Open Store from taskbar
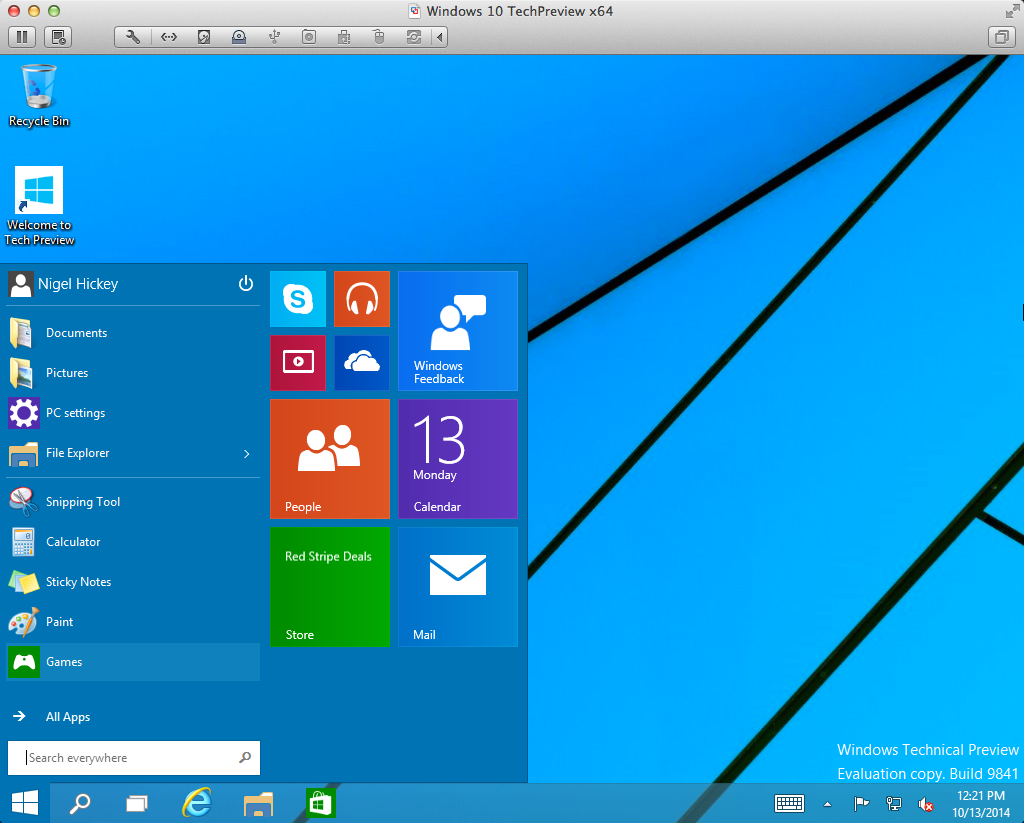Image resolution: width=1024 pixels, height=823 pixels. 320,803
